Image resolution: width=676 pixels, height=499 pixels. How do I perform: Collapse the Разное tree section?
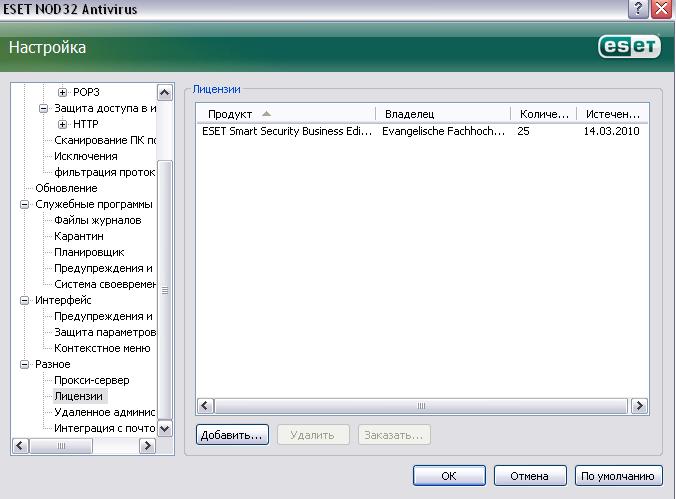click(x=25, y=364)
